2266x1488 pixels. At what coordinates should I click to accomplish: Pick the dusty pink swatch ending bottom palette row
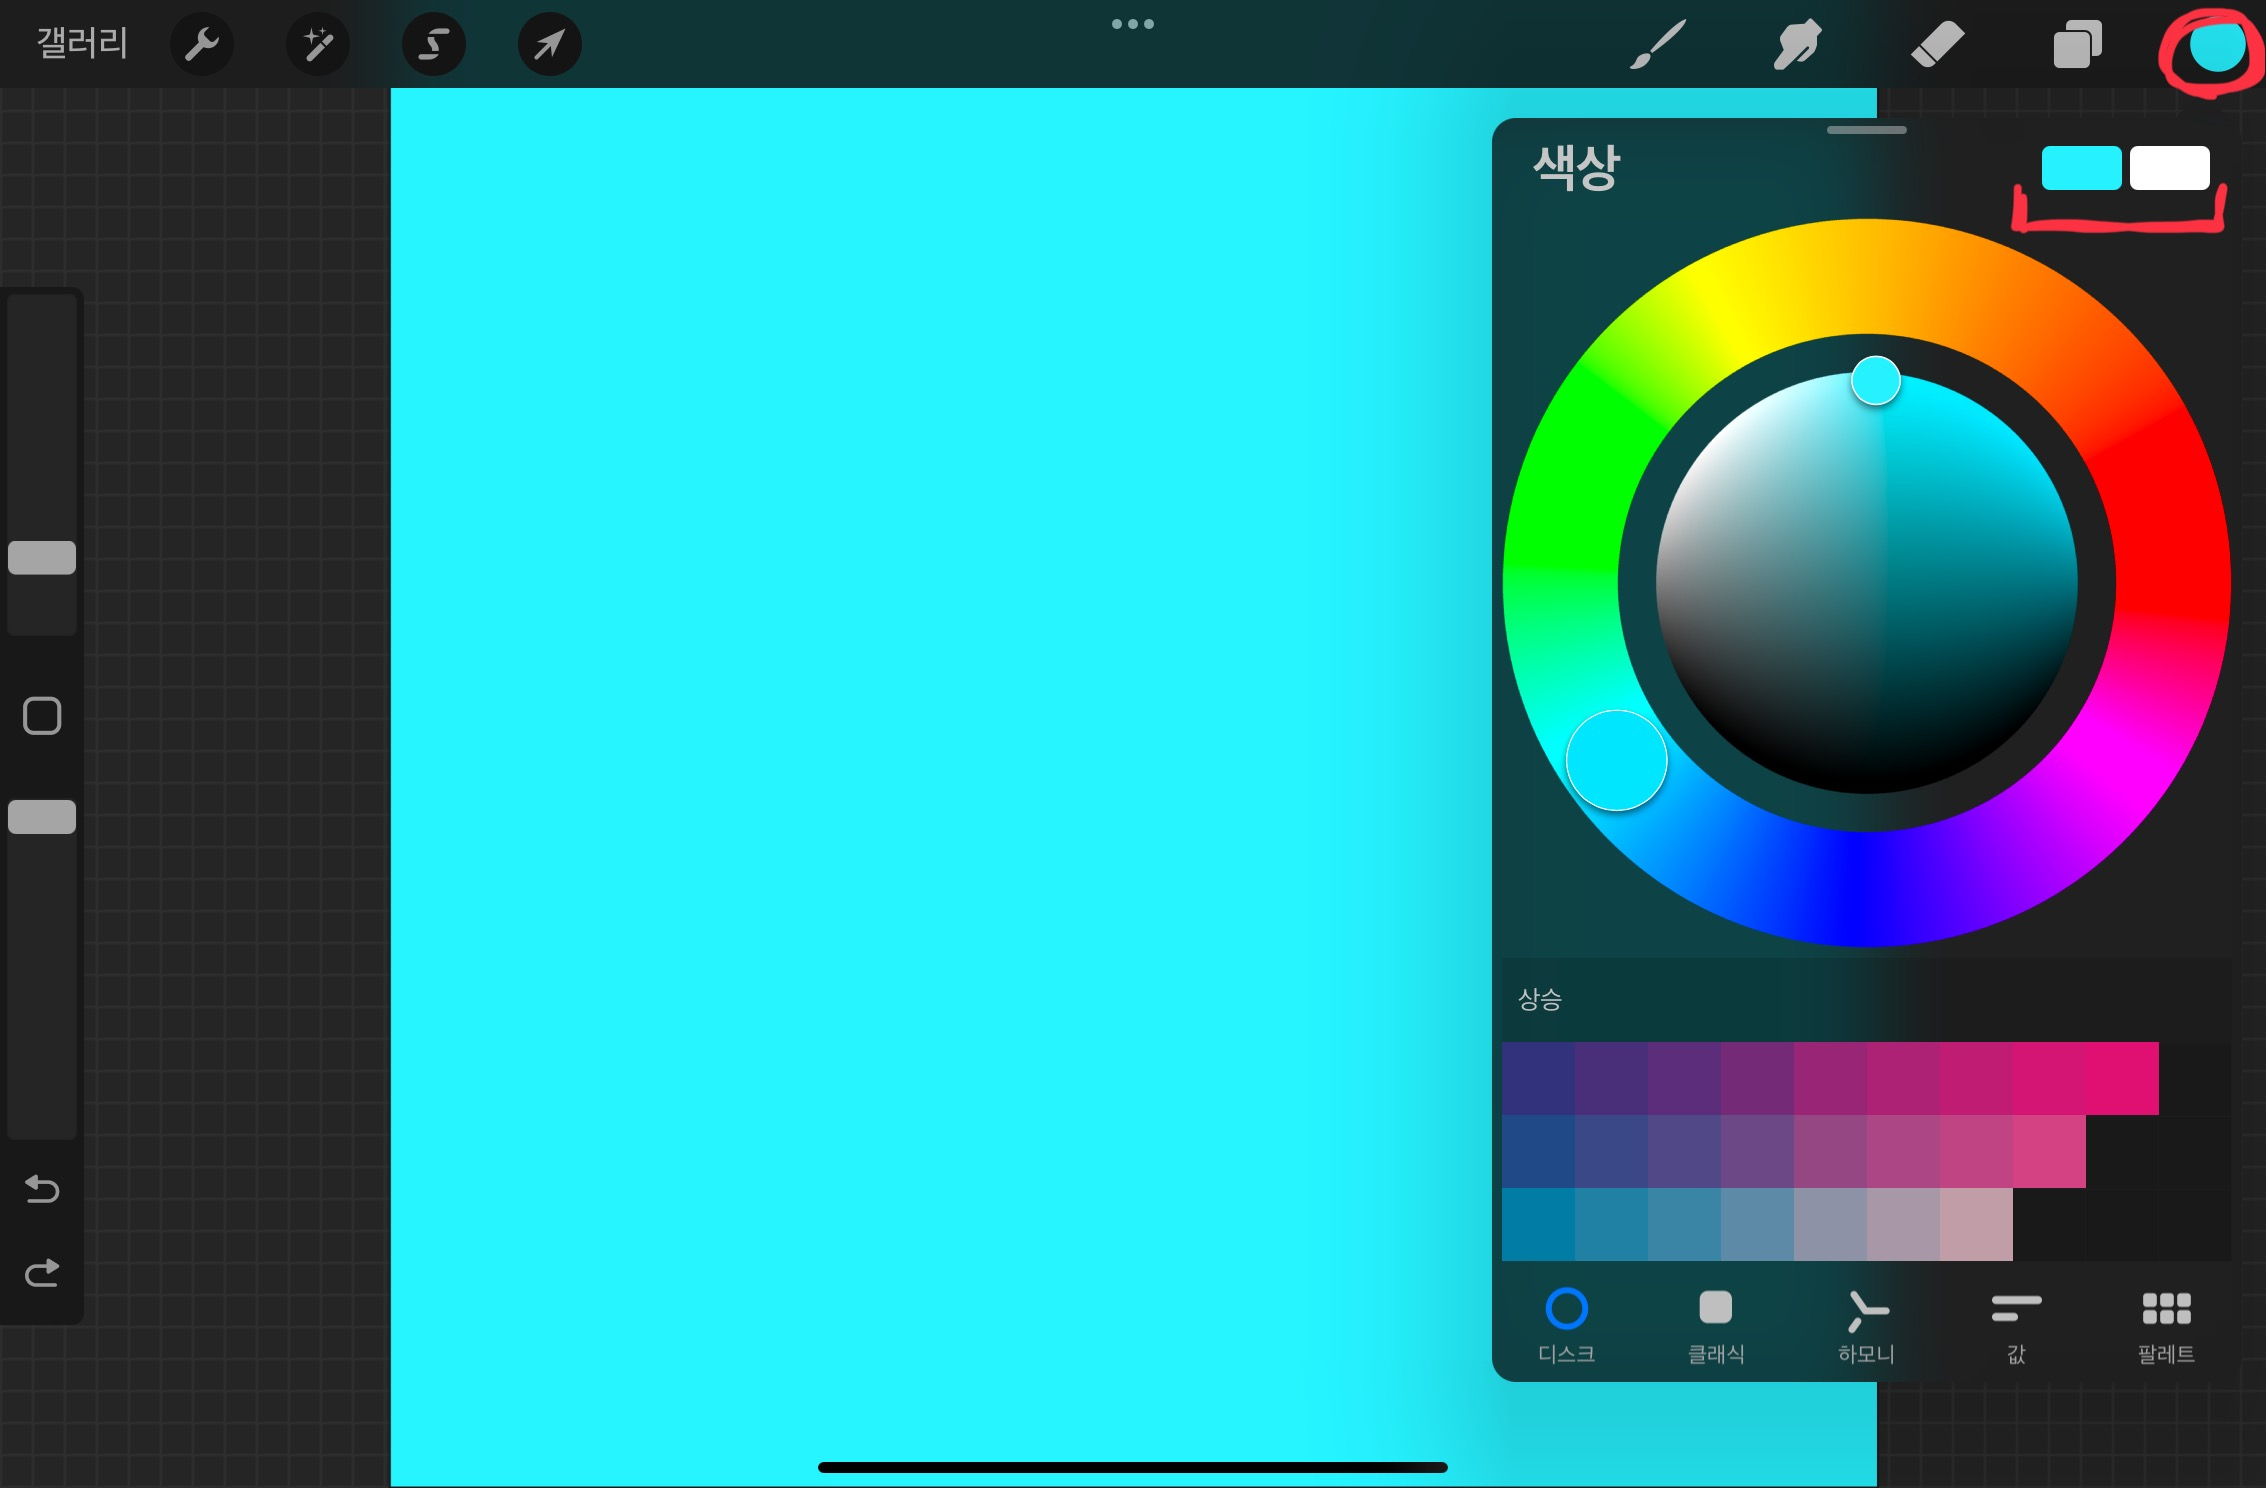click(1976, 1224)
